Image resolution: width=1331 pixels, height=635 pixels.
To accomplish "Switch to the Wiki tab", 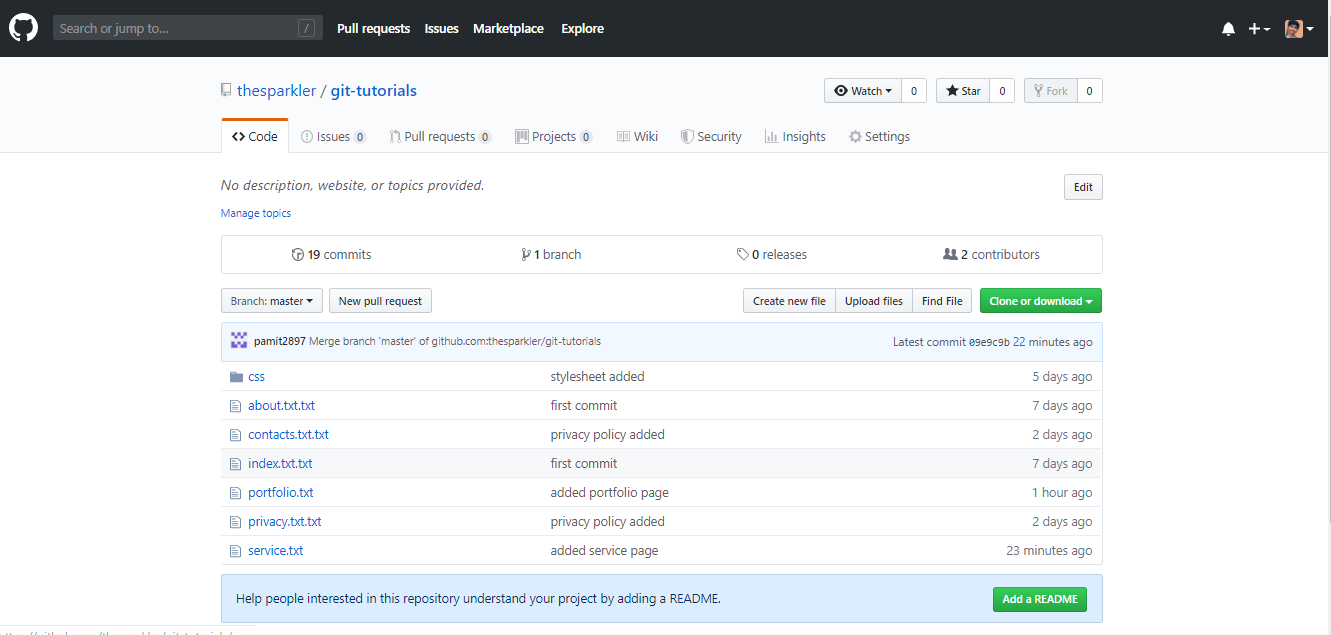I will pos(637,136).
